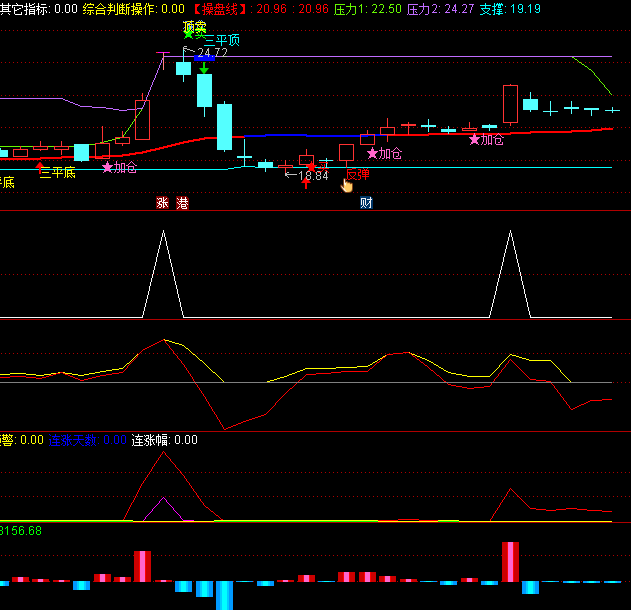Click the longest cyan volume bar
The height and width of the screenshot is (610, 631).
225,595
